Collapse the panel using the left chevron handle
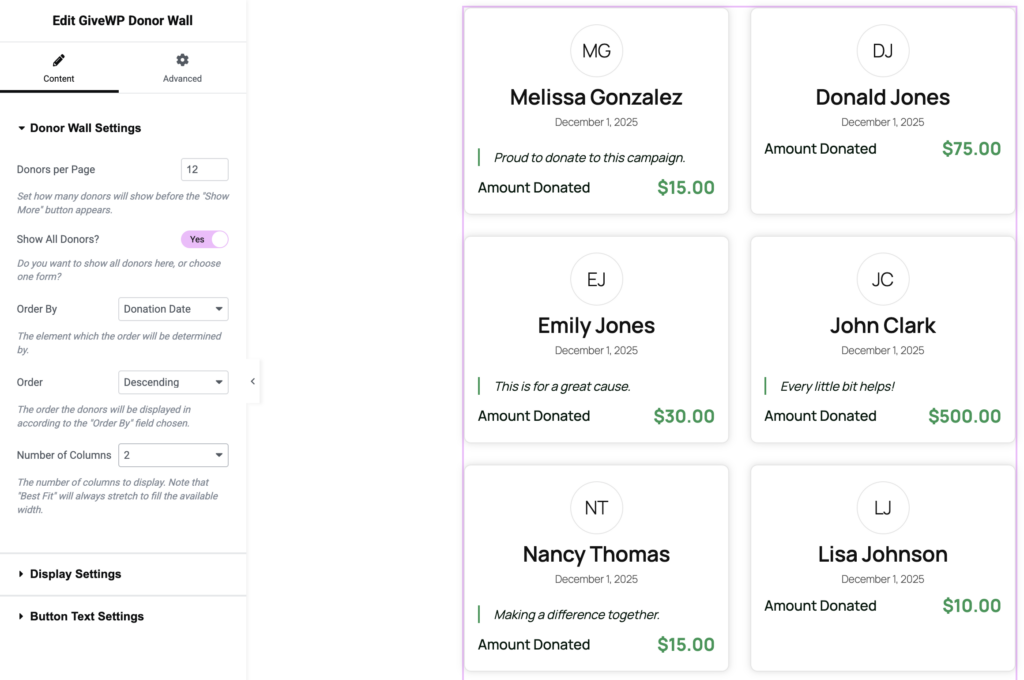The image size is (1024, 680). point(253,381)
